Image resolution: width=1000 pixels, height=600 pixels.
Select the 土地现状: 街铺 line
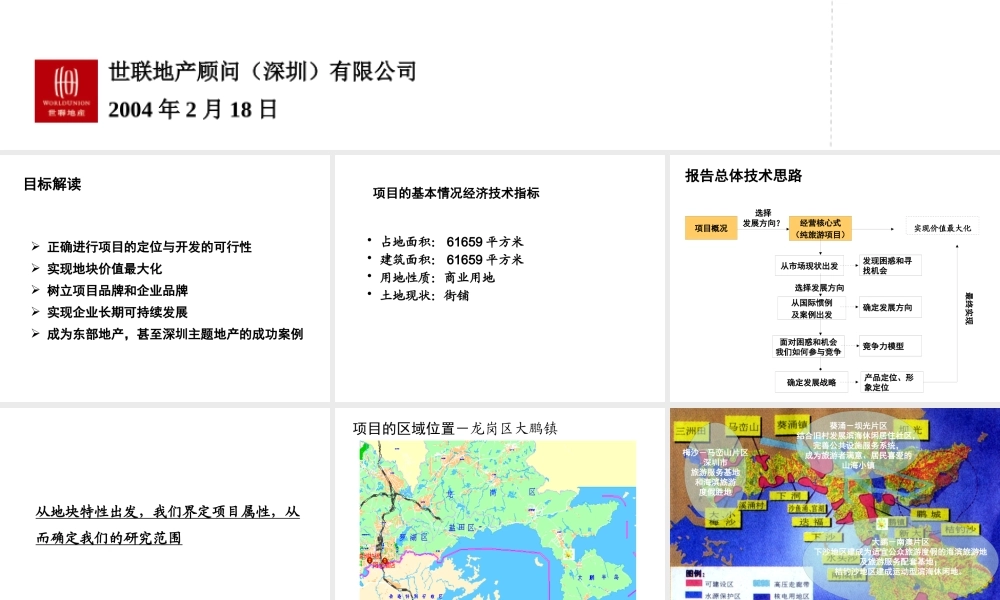(425, 295)
